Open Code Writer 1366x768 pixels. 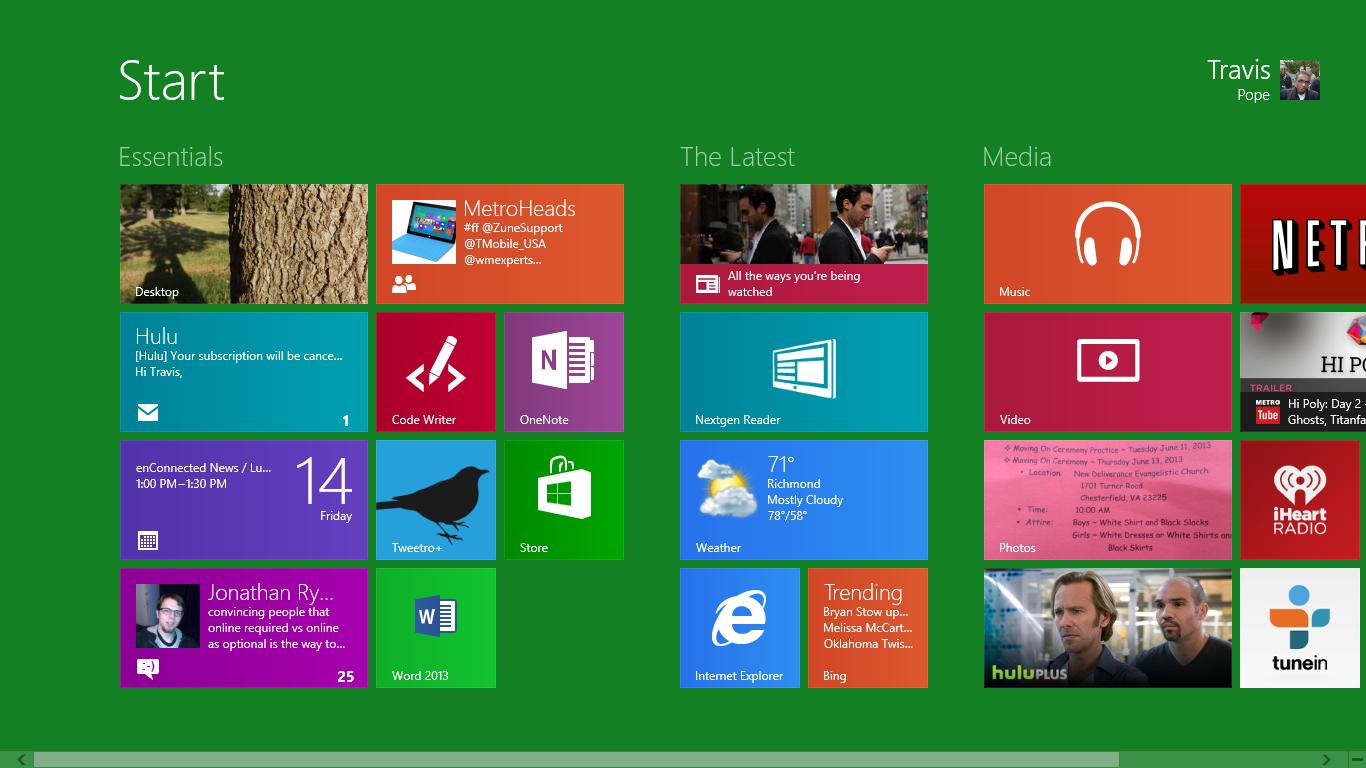coord(435,371)
